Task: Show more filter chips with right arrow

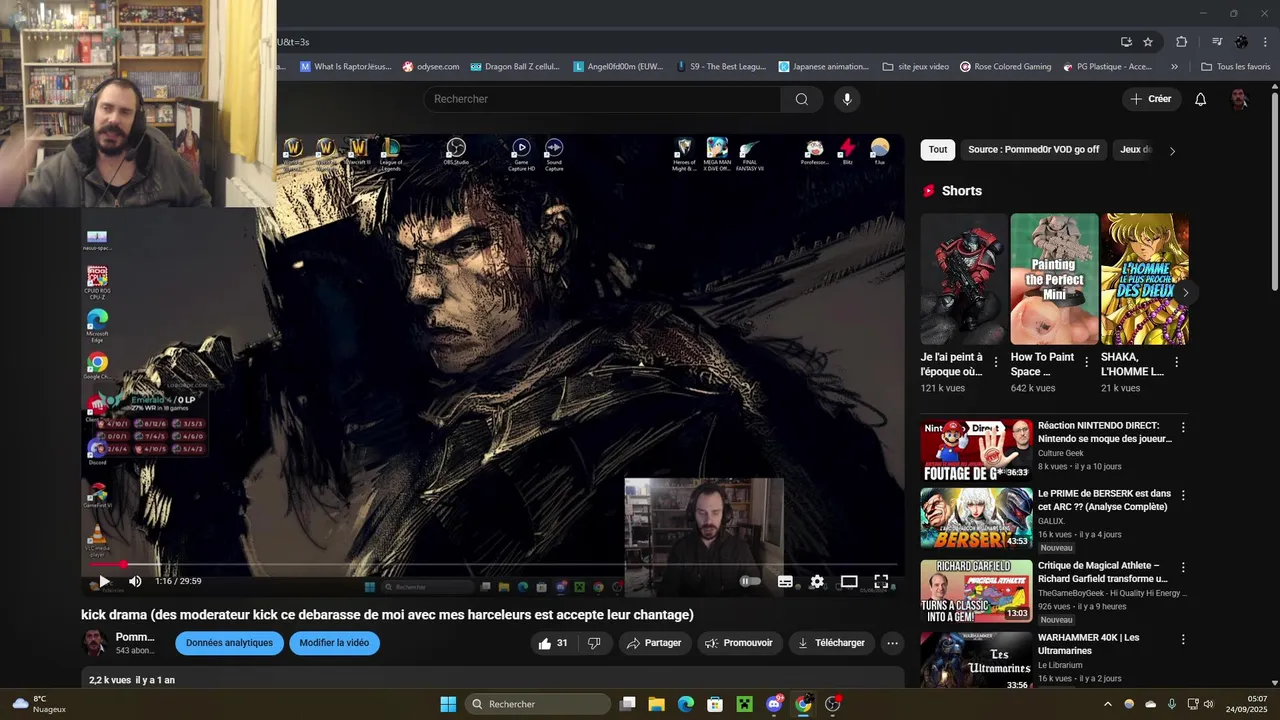Action: (1172, 151)
